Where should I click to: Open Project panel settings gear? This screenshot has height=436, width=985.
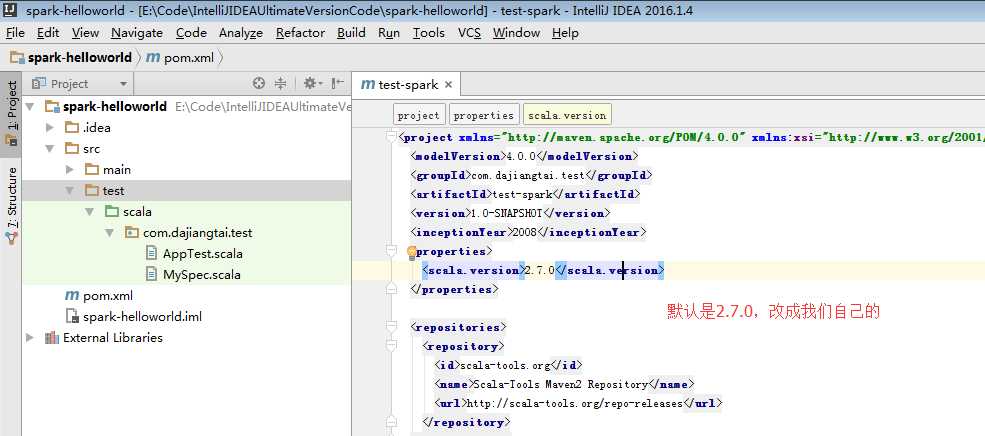coord(312,83)
